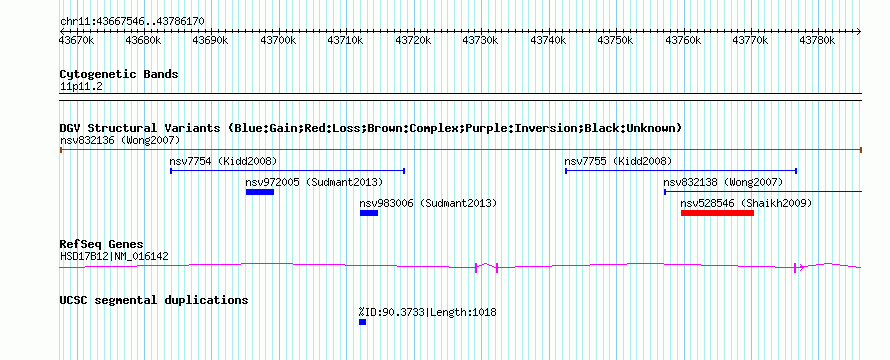
Task: Click the Cytogenetic Bands track title
Action: point(119,74)
